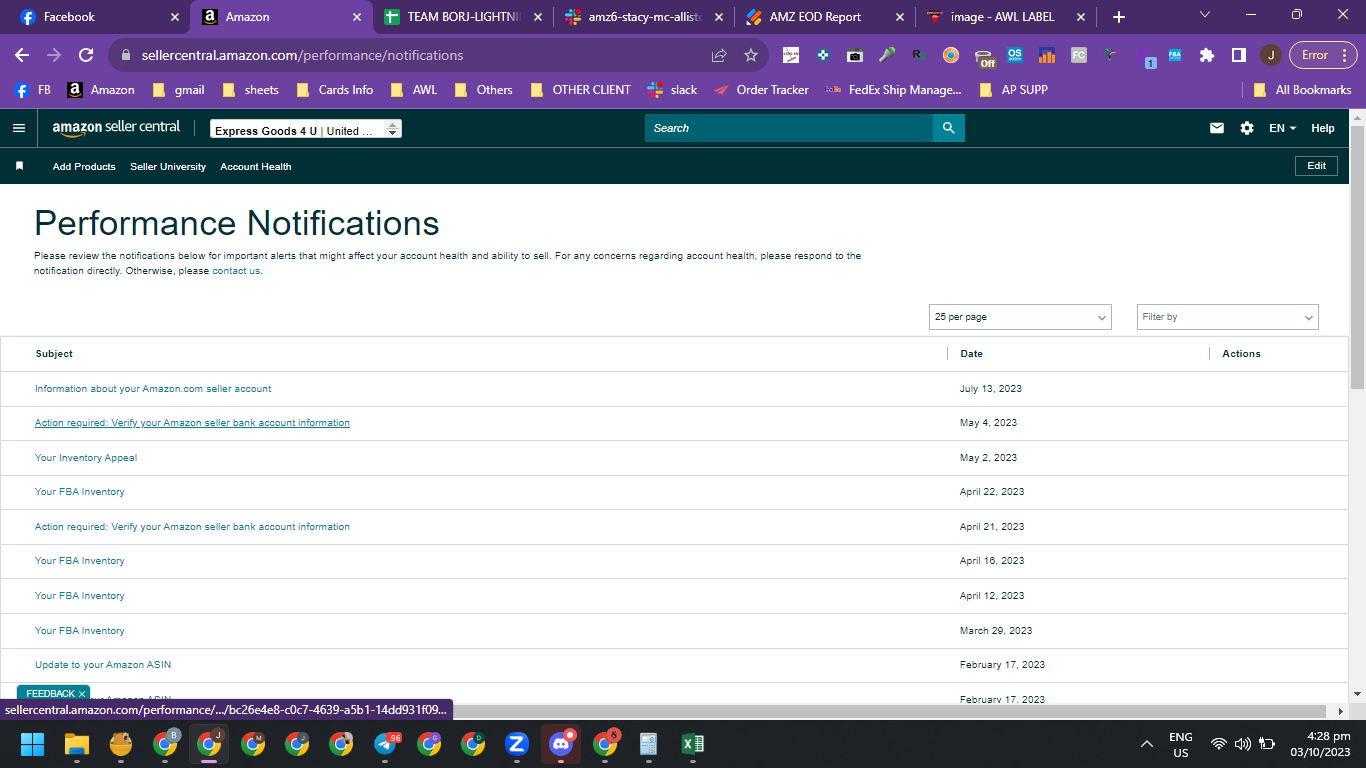
Task: Click the amazon seller central logo
Action: click(x=116, y=128)
